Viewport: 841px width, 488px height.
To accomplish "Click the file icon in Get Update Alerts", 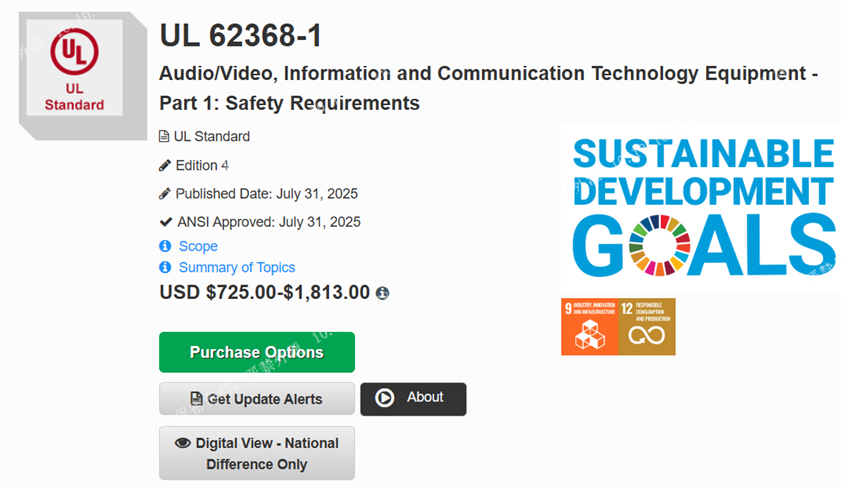I will 196,399.
